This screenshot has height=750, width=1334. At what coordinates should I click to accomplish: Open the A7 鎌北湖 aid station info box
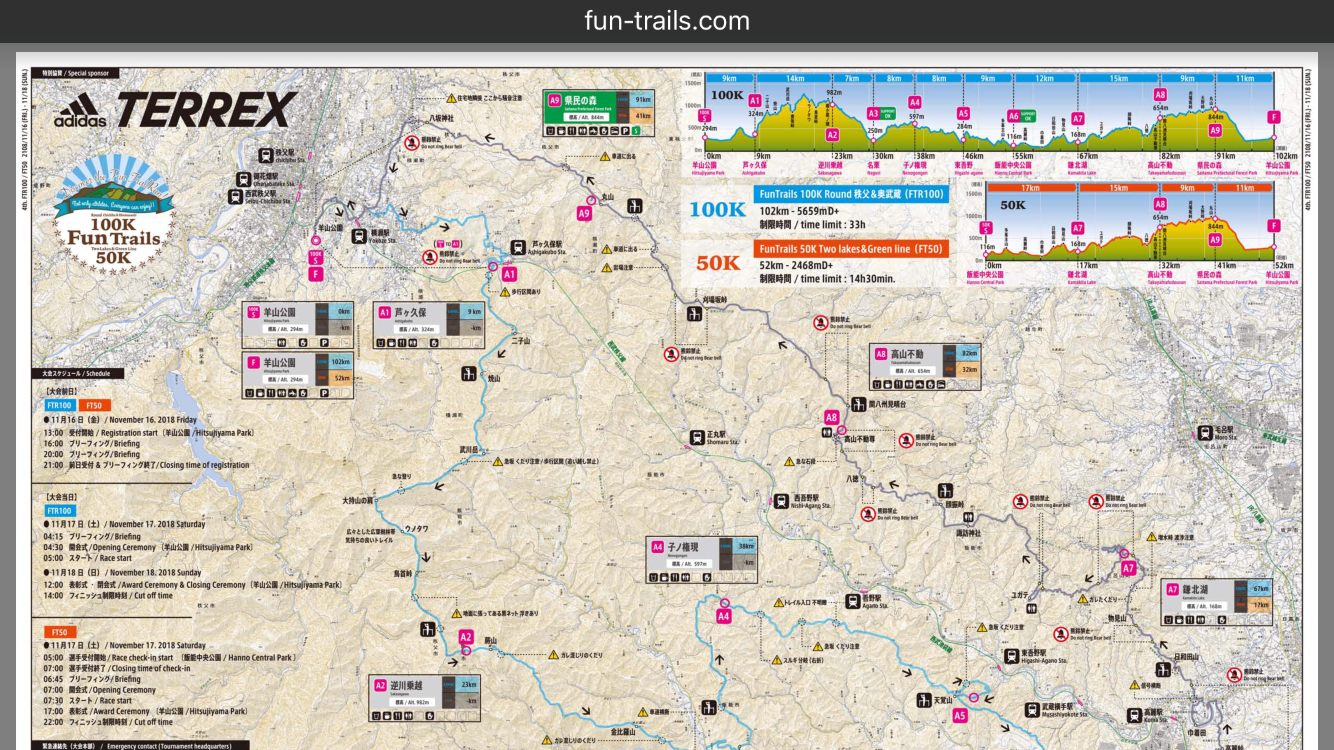(x=1217, y=603)
